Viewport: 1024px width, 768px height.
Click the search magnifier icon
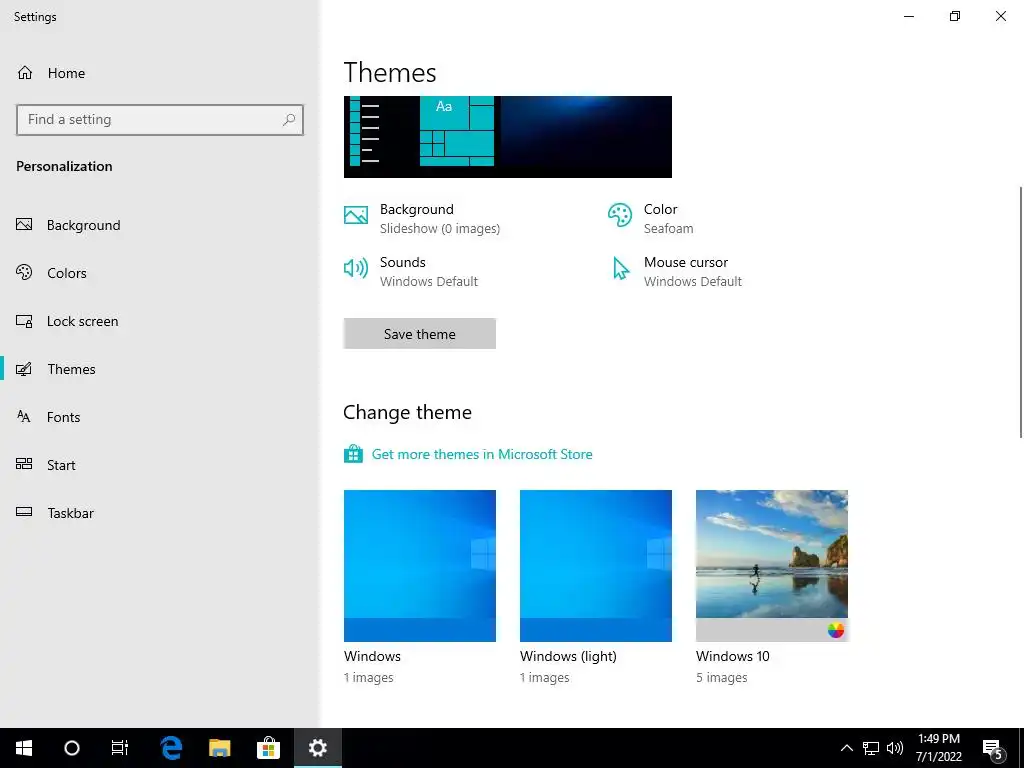coord(289,120)
